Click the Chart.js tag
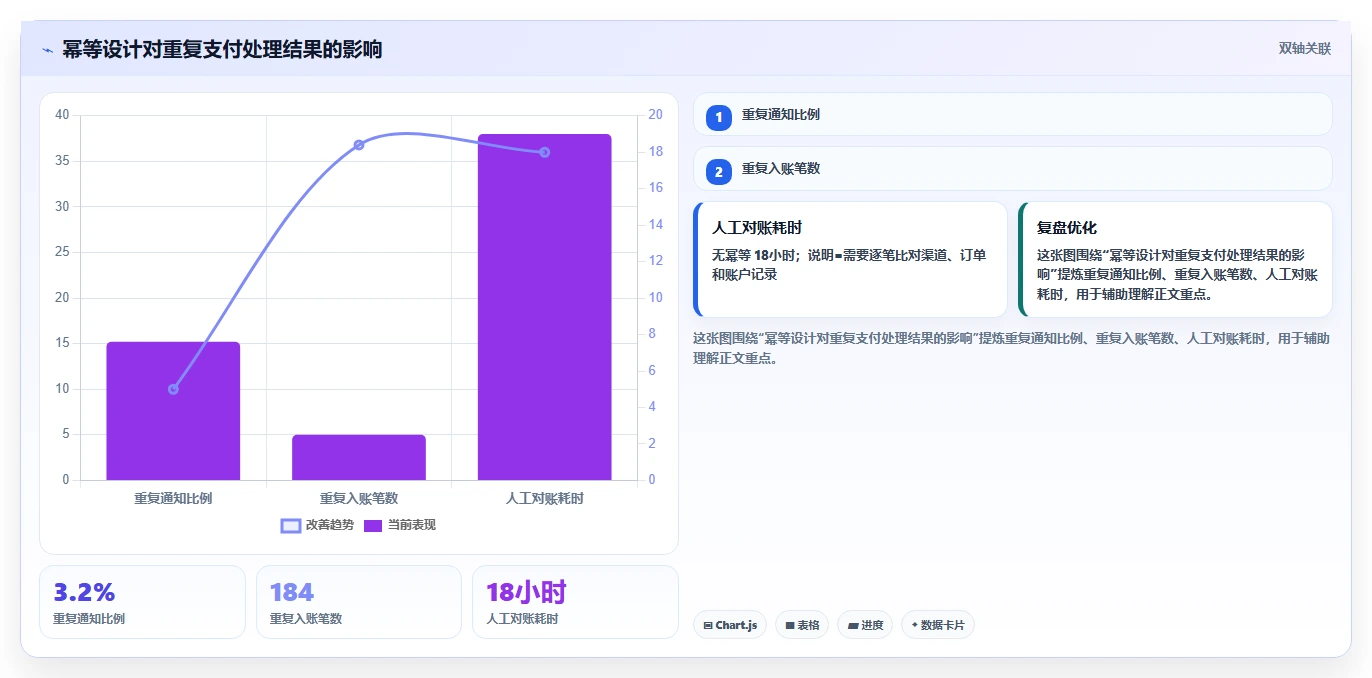1372x678 pixels. point(730,625)
